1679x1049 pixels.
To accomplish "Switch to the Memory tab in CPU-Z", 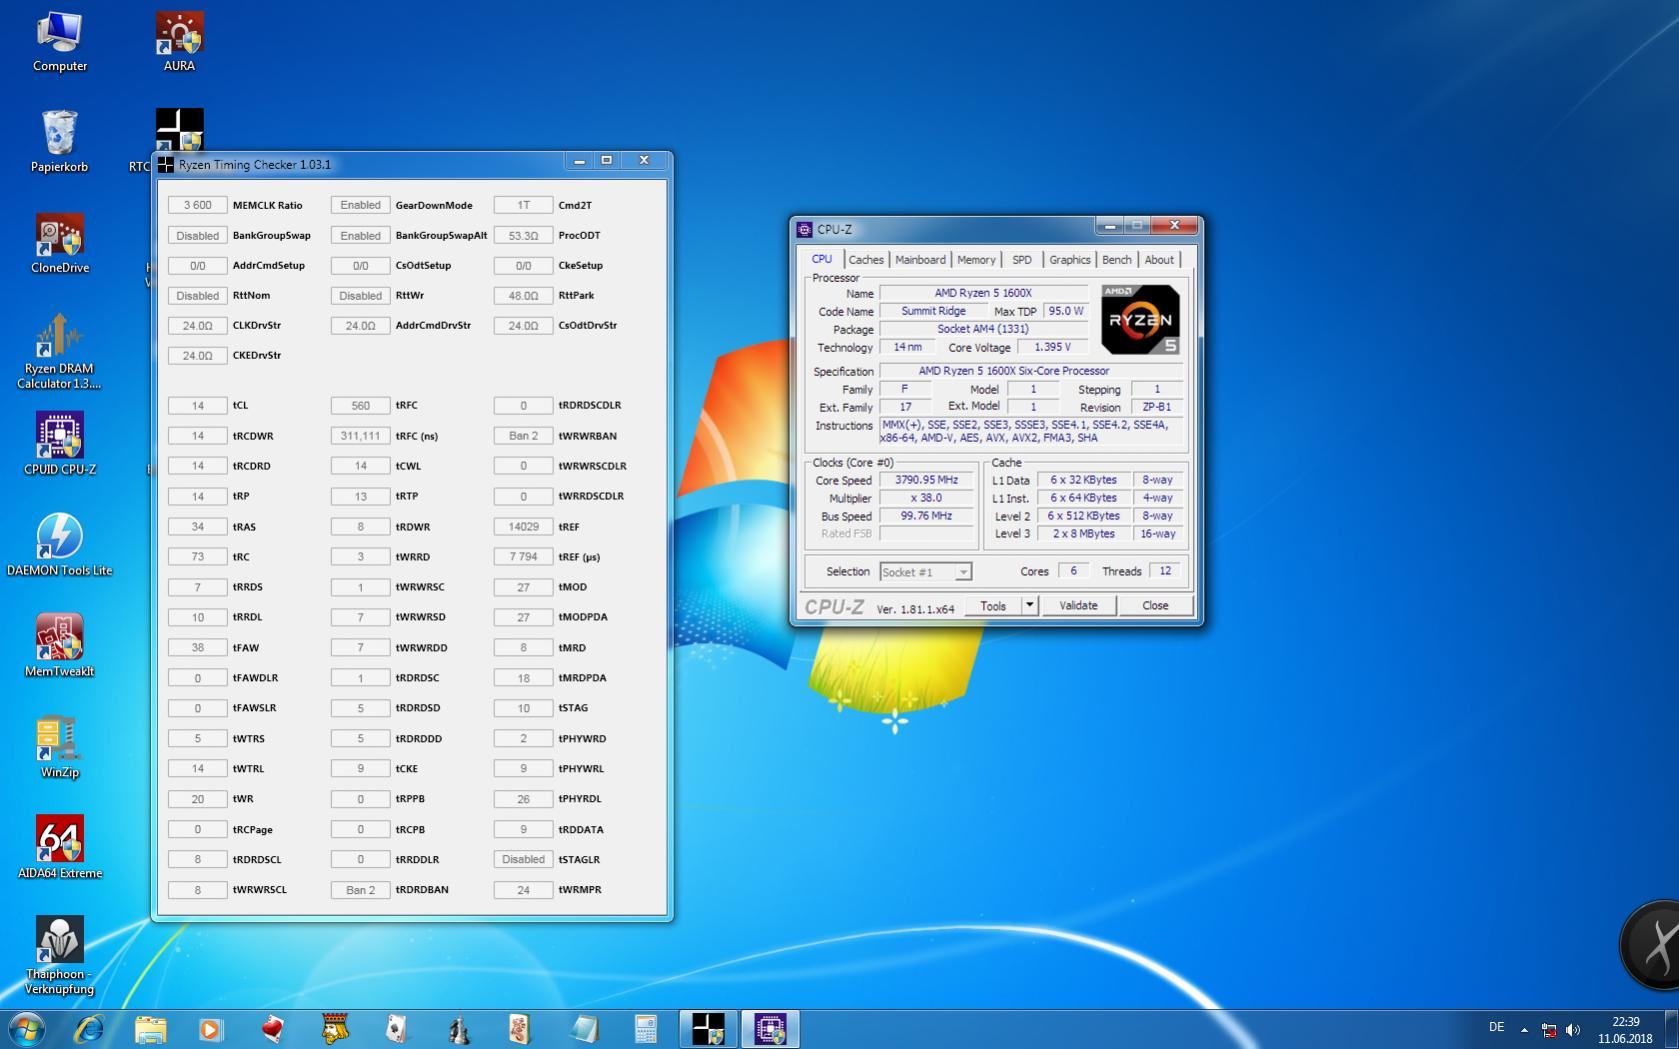I will (x=975, y=260).
